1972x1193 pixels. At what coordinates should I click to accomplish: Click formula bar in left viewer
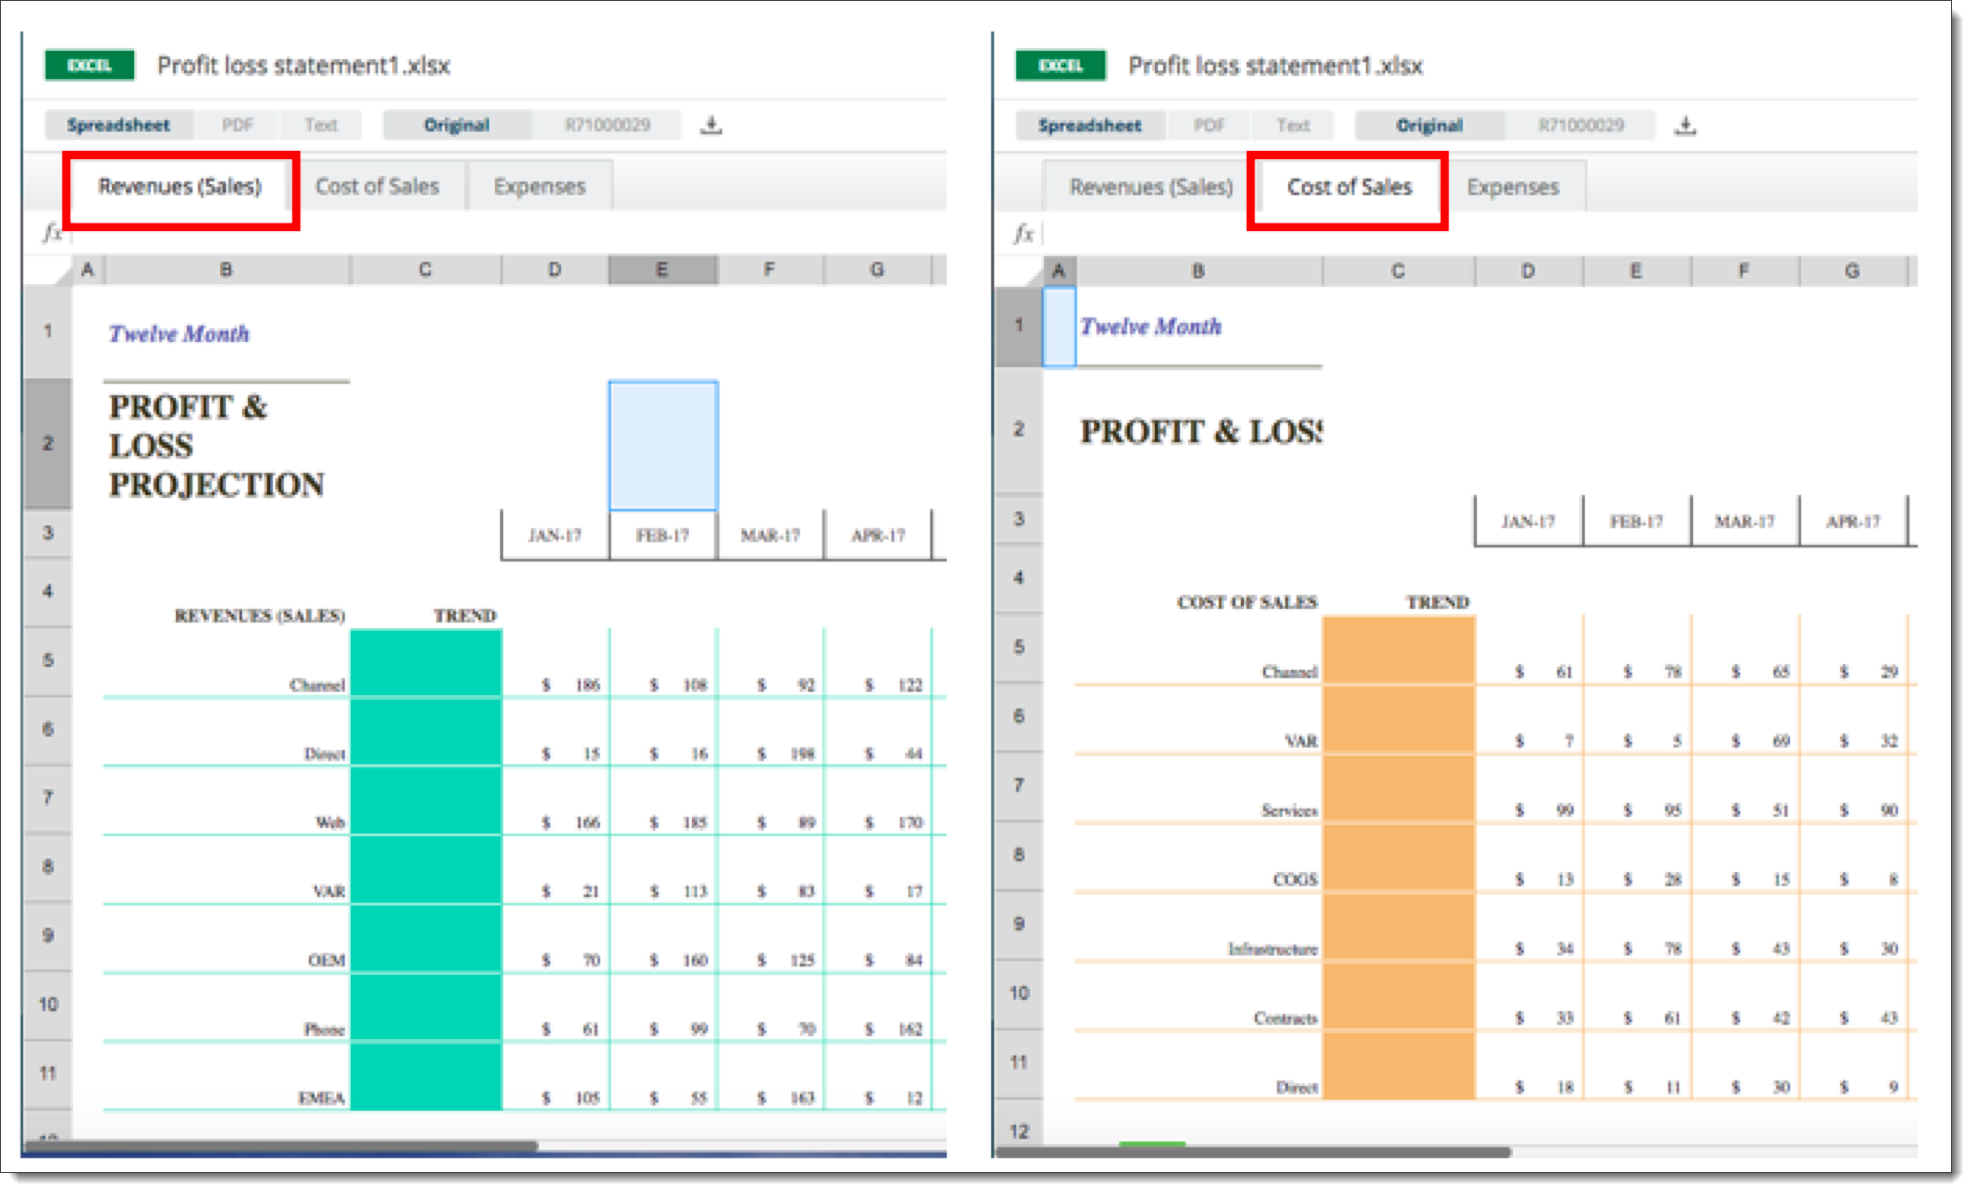[508, 233]
